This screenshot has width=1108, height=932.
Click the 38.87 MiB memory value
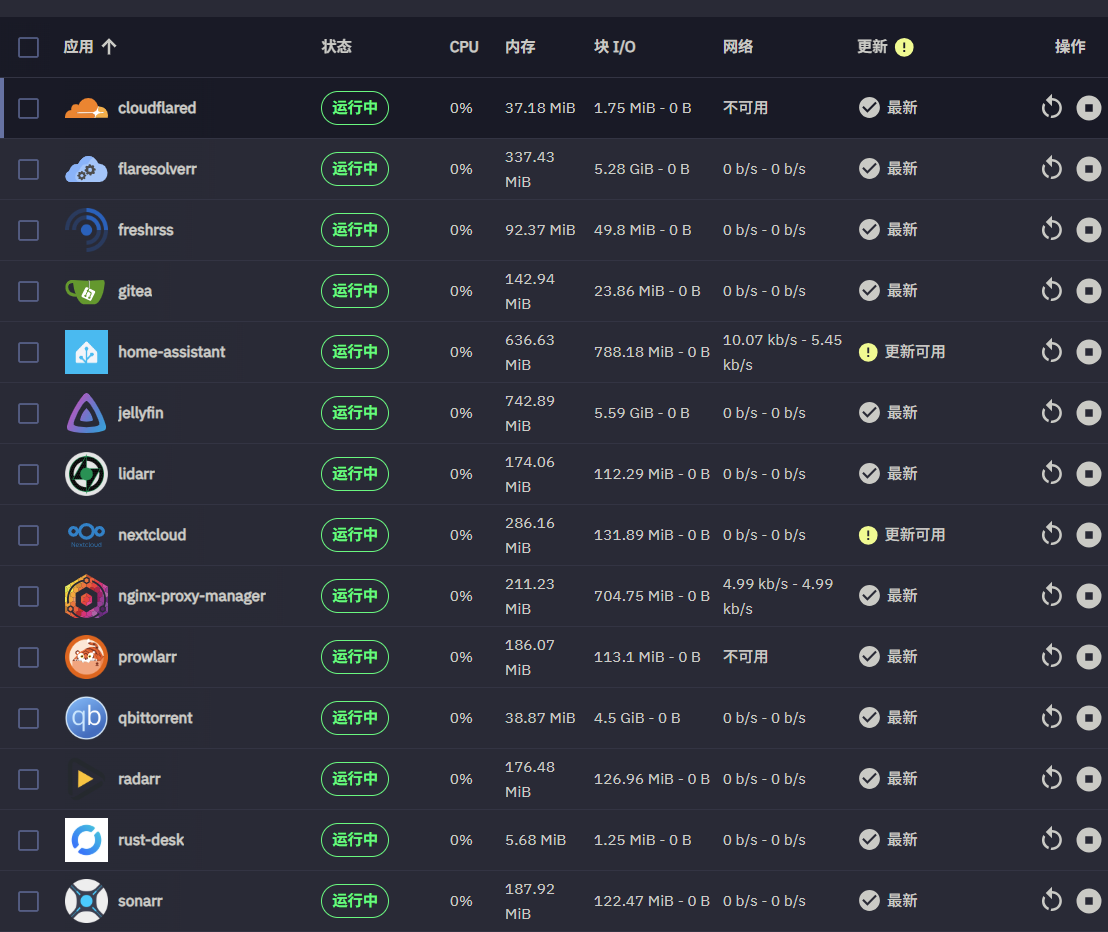pyautogui.click(x=540, y=718)
